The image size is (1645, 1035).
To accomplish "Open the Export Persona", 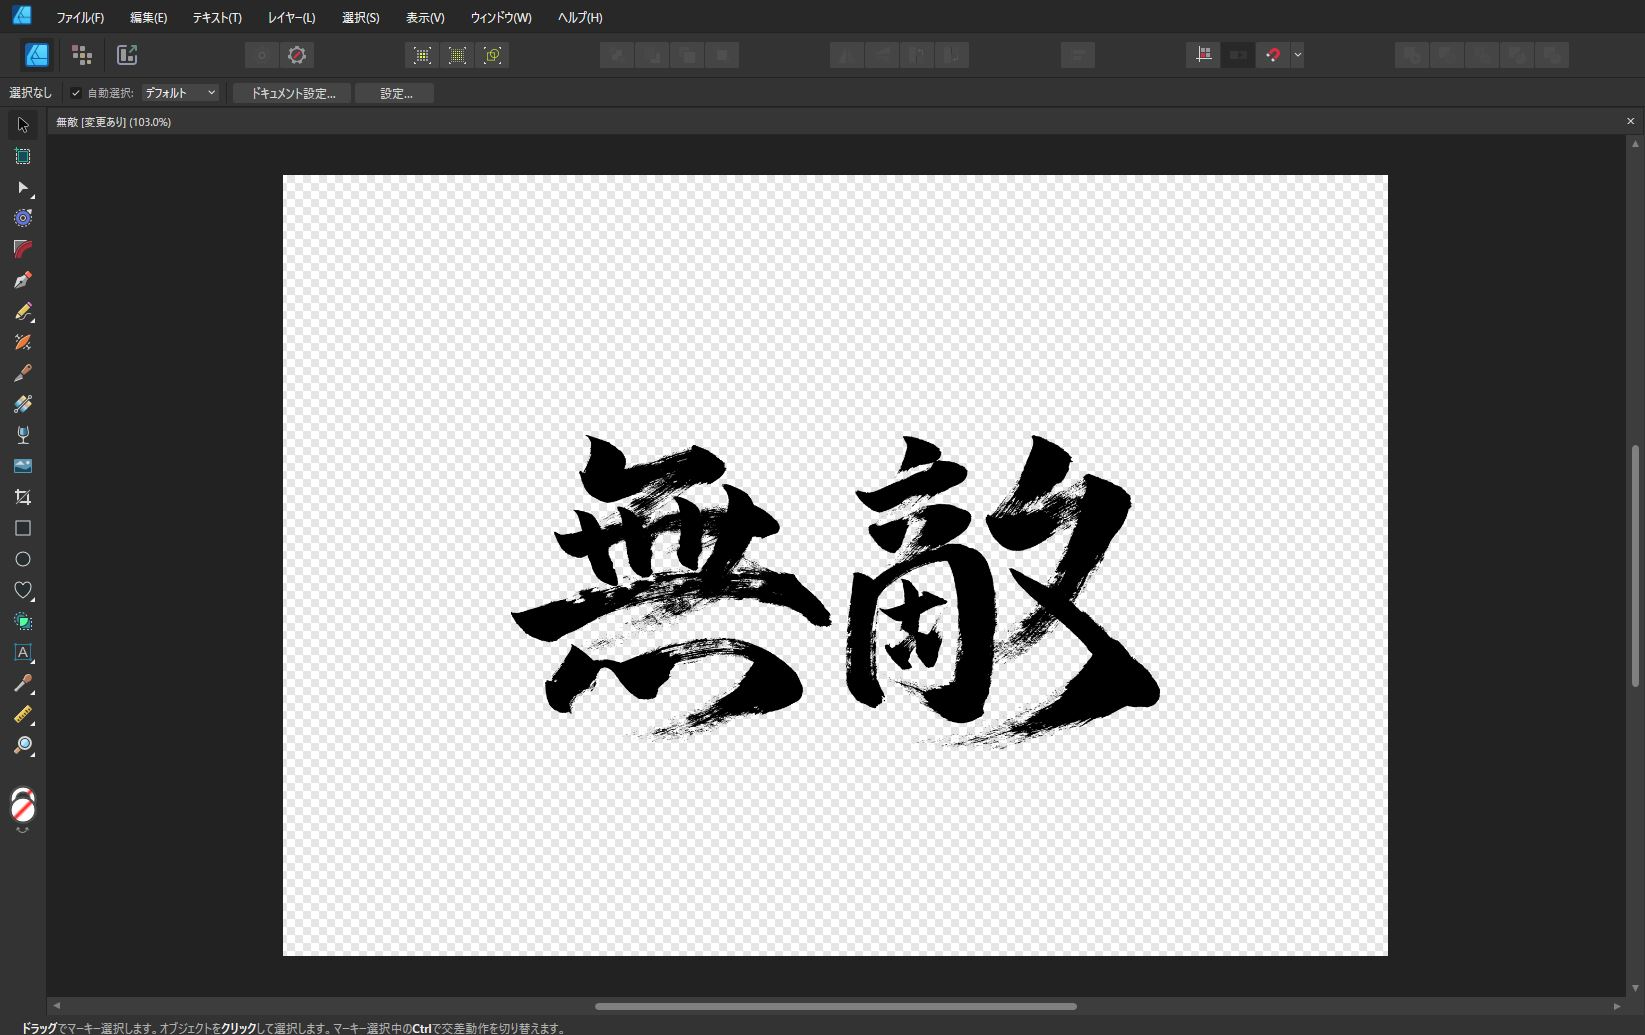I will click(127, 55).
